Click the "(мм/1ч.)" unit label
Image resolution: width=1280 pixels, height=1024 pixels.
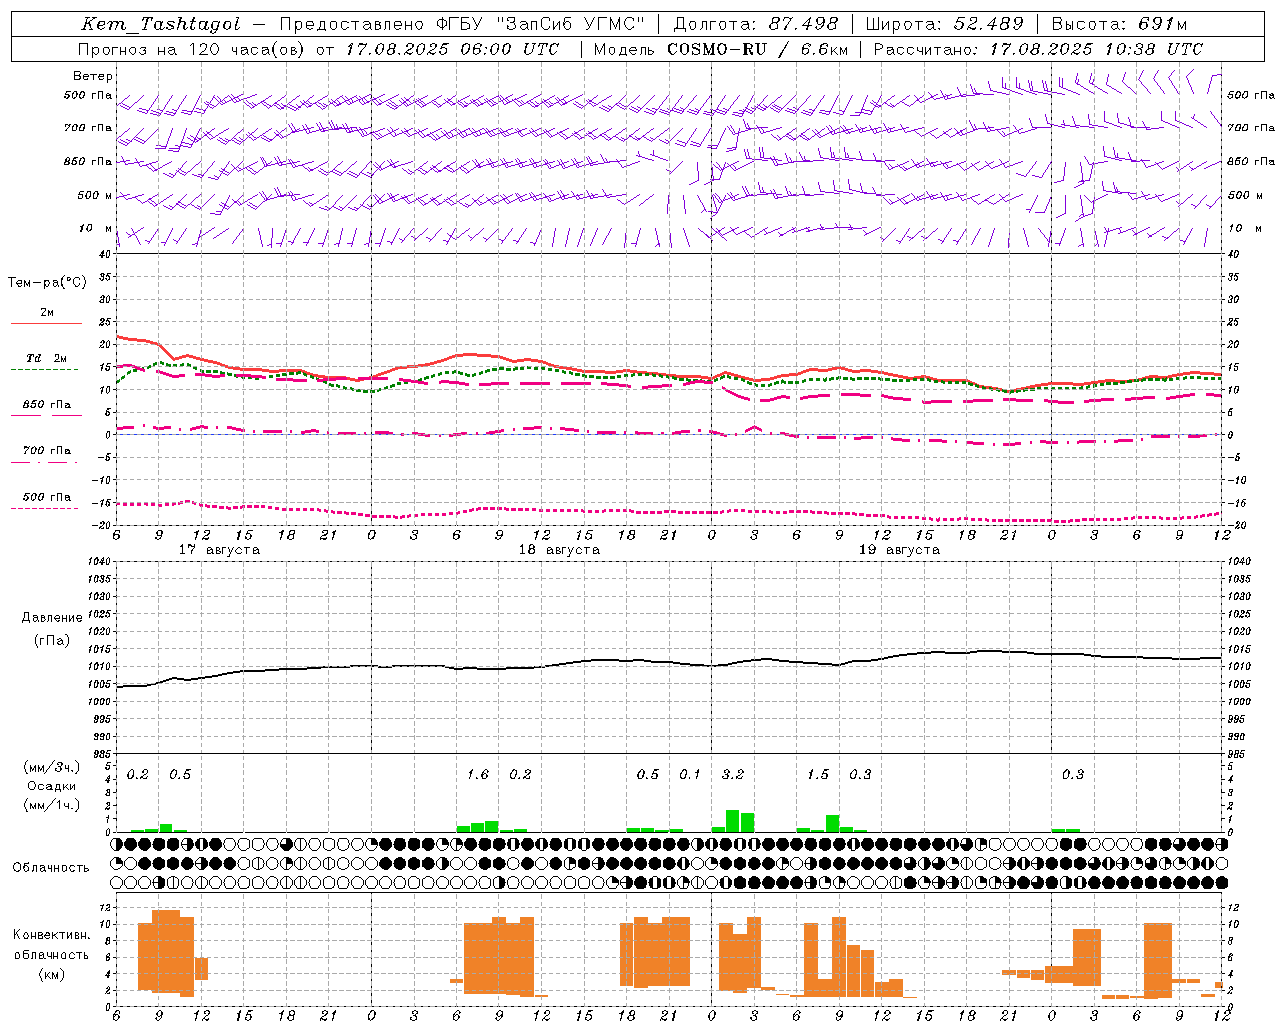(x=52, y=805)
